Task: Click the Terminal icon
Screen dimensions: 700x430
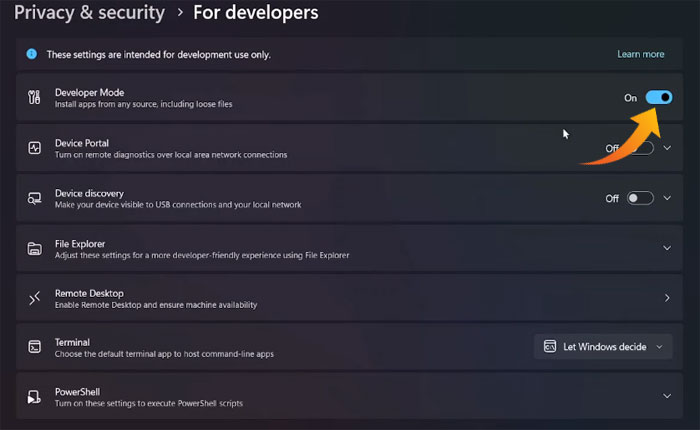Action: (34, 347)
